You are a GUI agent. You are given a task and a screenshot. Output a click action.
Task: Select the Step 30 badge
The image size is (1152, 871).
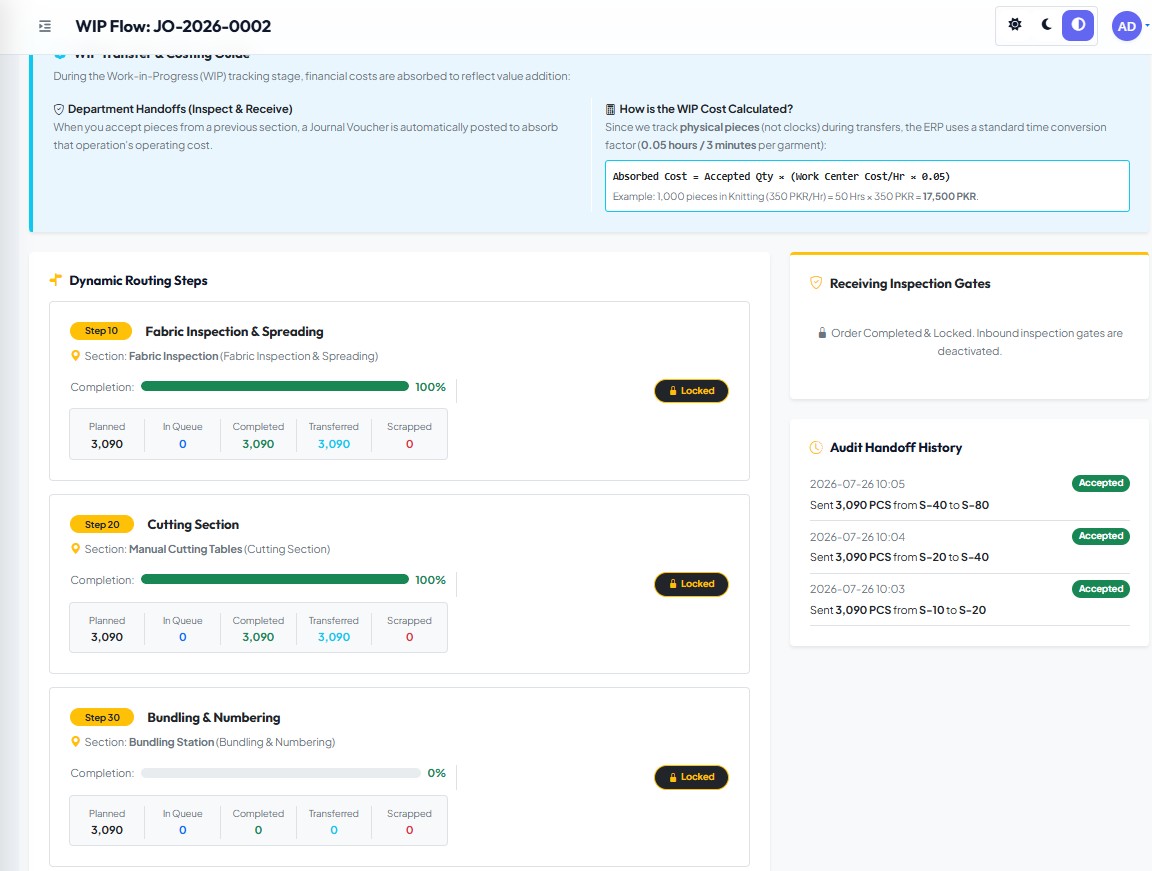point(102,718)
